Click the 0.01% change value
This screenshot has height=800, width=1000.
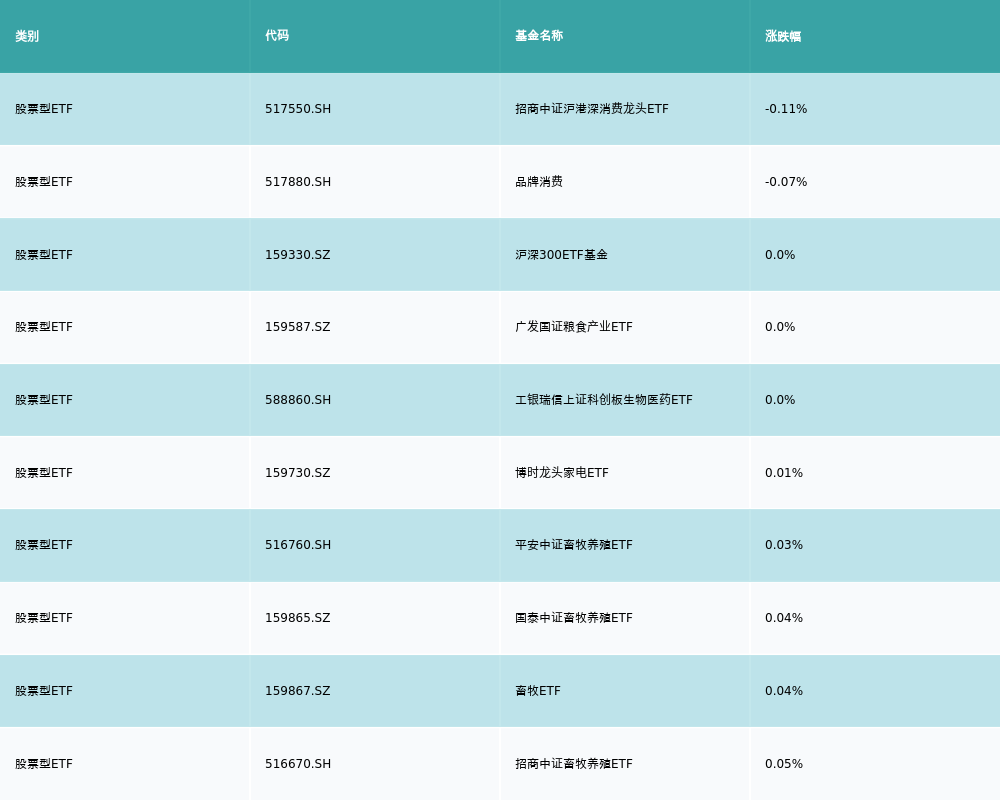pyautogui.click(x=784, y=473)
